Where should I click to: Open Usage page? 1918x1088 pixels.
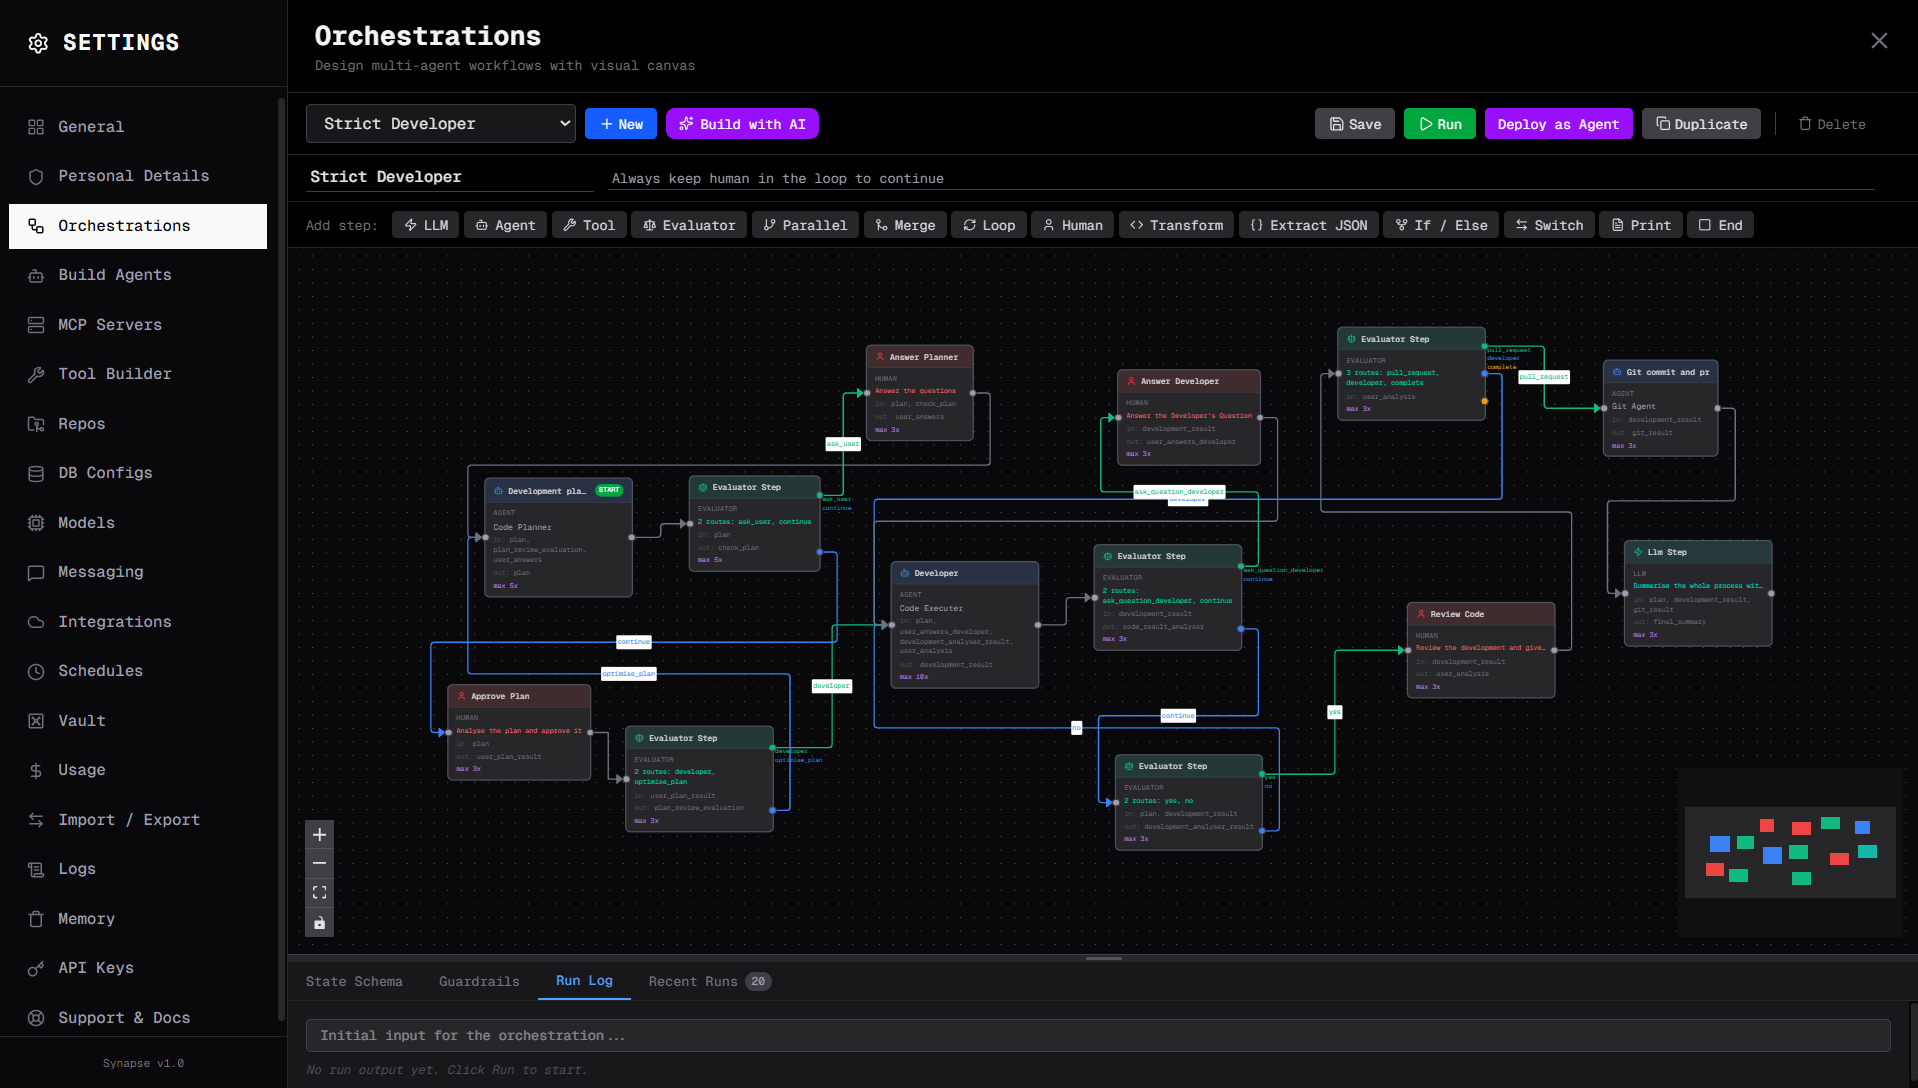tap(138, 770)
